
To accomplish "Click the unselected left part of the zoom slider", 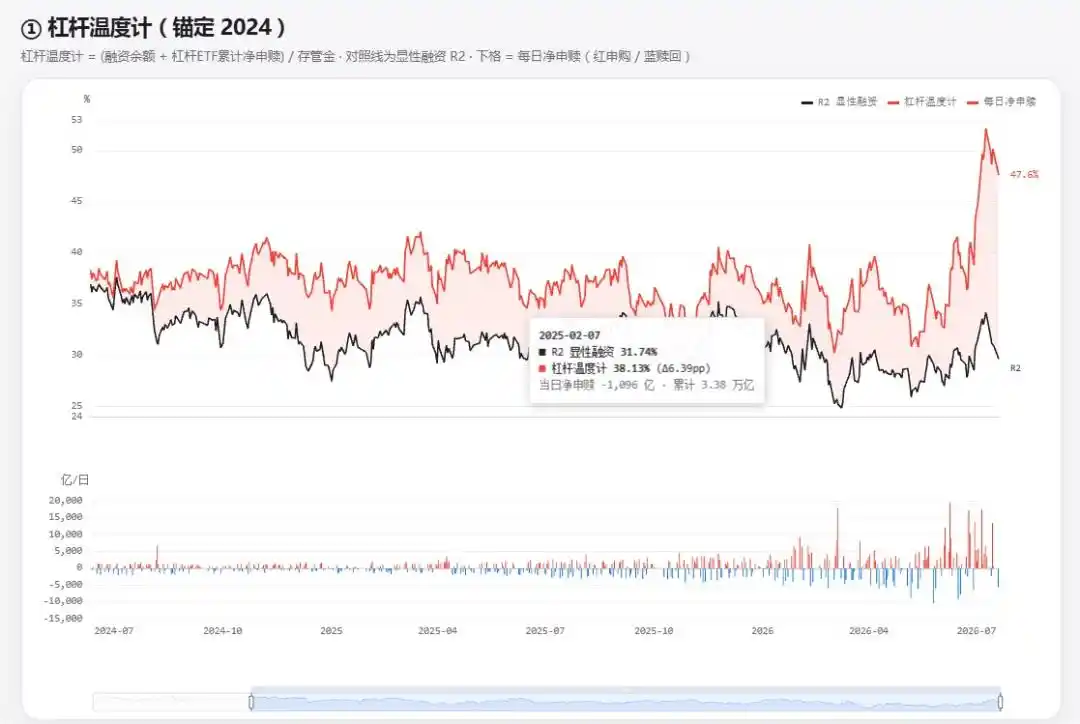I will [171, 702].
